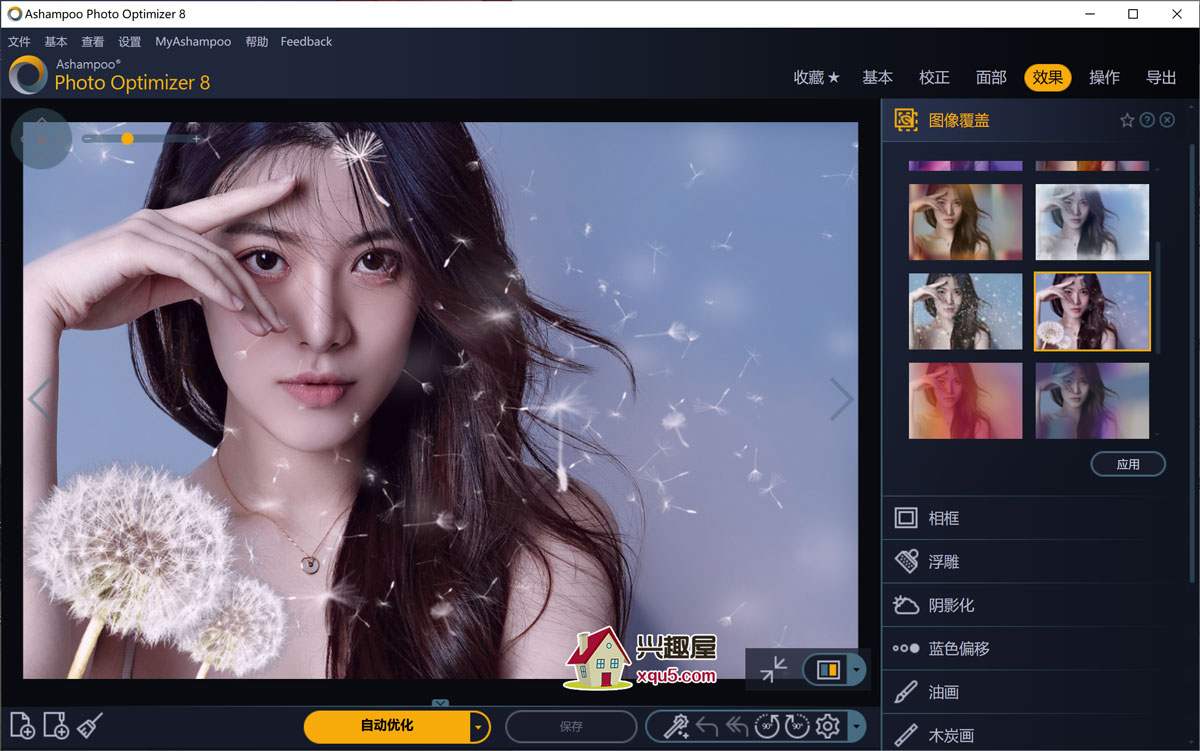Click the 自动优化 button
1200x751 pixels.
(x=387, y=726)
